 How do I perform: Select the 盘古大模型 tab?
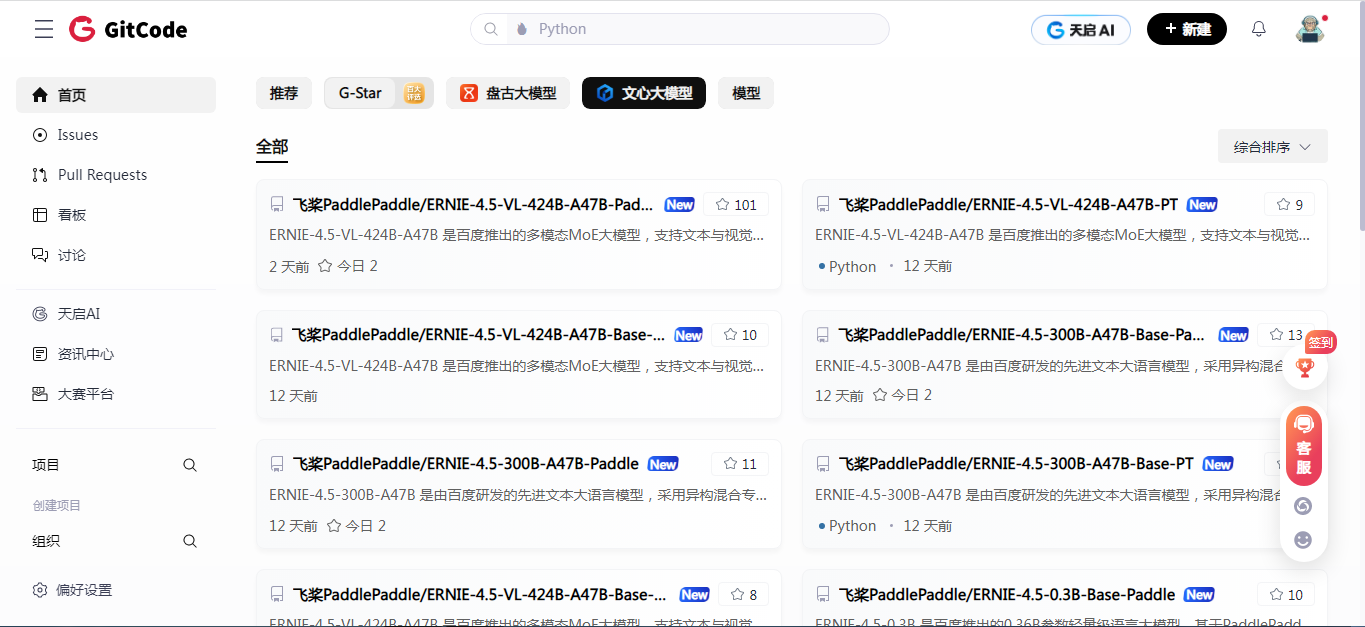click(508, 93)
